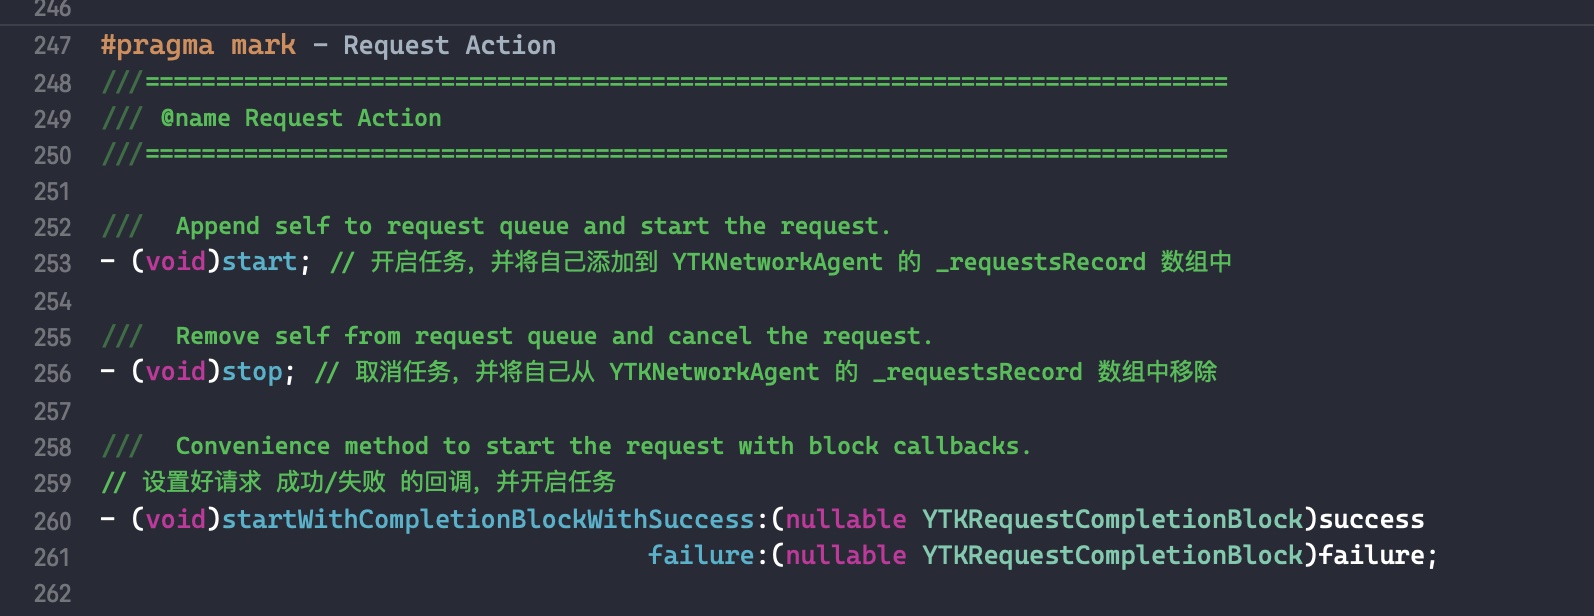Click the #pragma mark directive
The image size is (1594, 616).
click(x=198, y=46)
